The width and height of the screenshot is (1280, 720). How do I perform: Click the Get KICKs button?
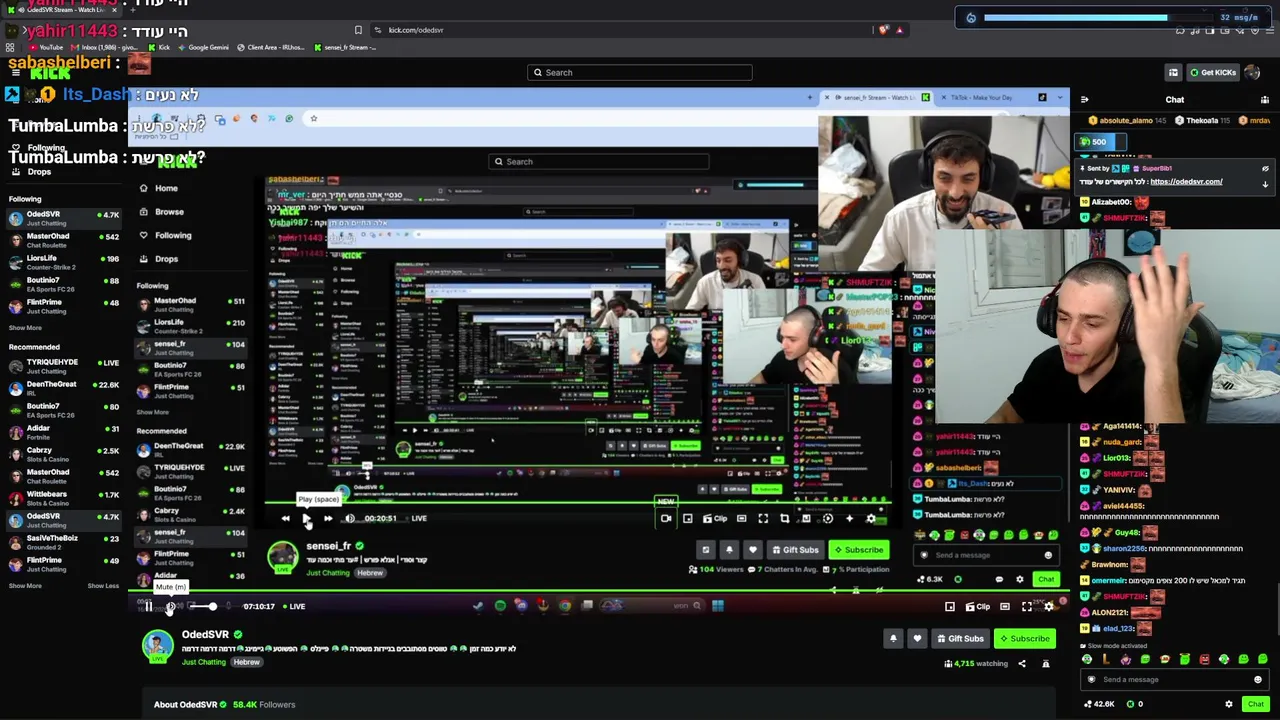tap(1213, 72)
